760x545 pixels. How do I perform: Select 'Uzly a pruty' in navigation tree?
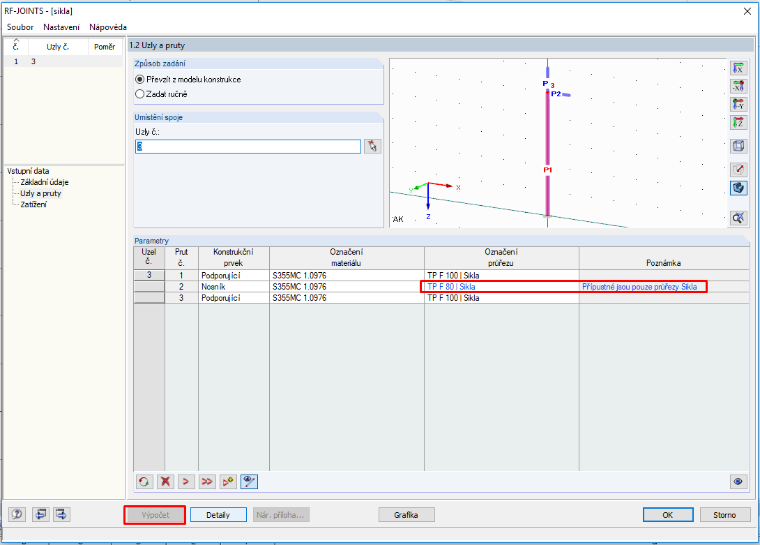41,193
